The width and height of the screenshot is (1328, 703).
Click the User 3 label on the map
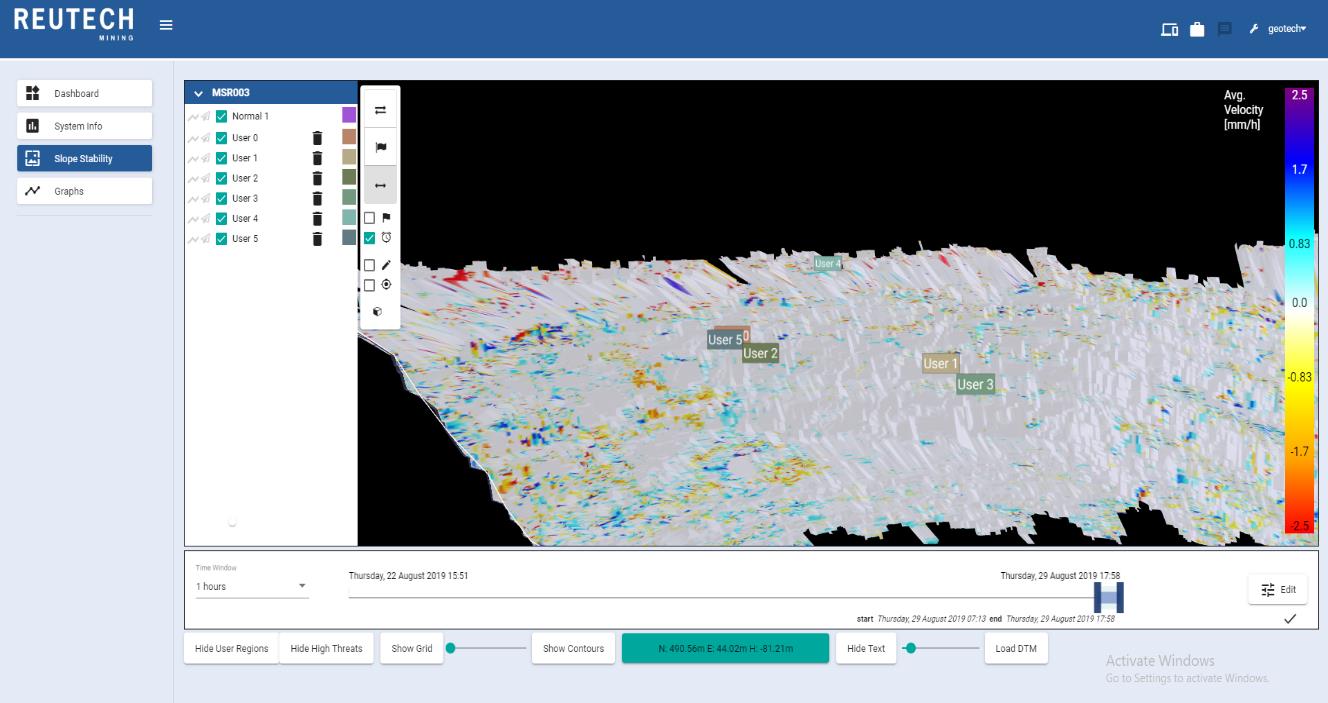click(x=976, y=384)
